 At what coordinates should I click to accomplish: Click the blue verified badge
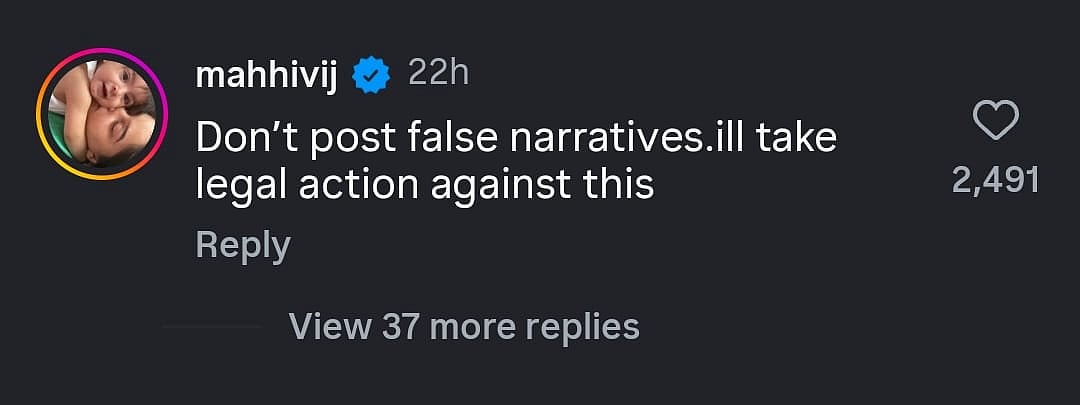coord(371,75)
